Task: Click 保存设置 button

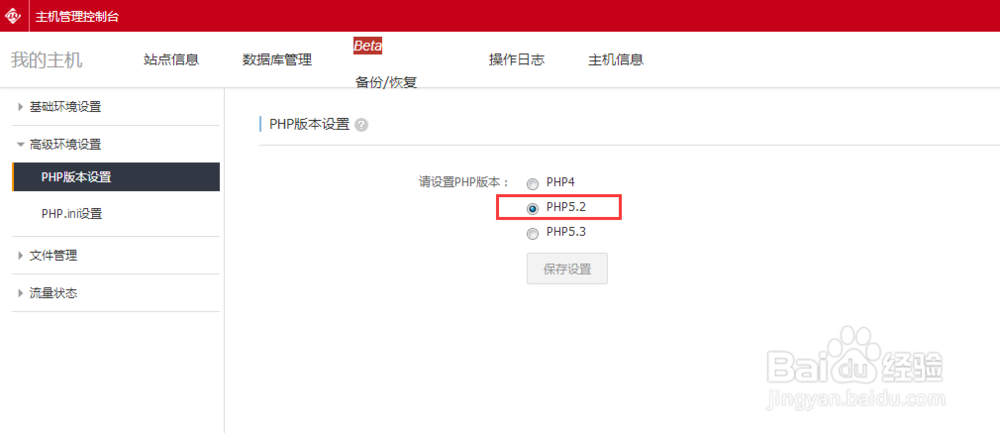Action: [x=567, y=268]
